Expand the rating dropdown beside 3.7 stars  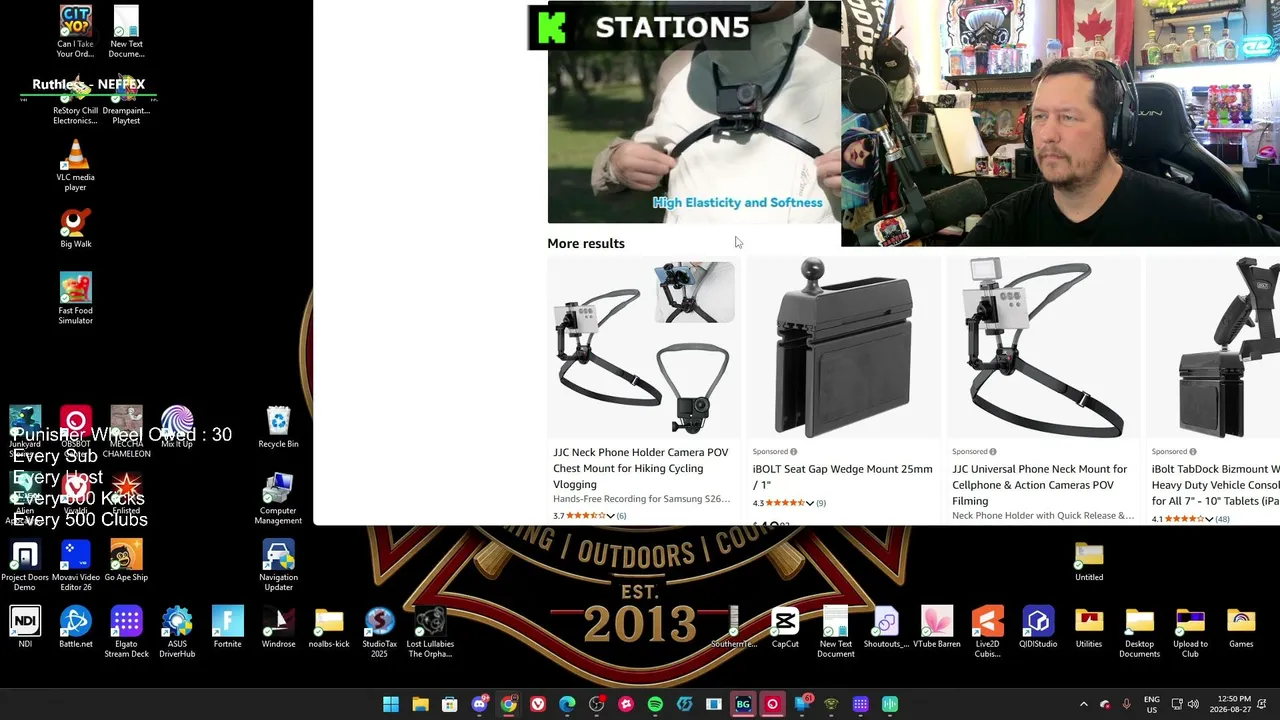[610, 516]
